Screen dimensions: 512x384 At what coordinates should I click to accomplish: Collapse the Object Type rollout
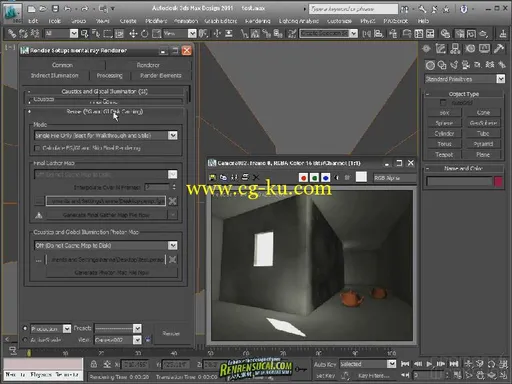click(x=464, y=94)
